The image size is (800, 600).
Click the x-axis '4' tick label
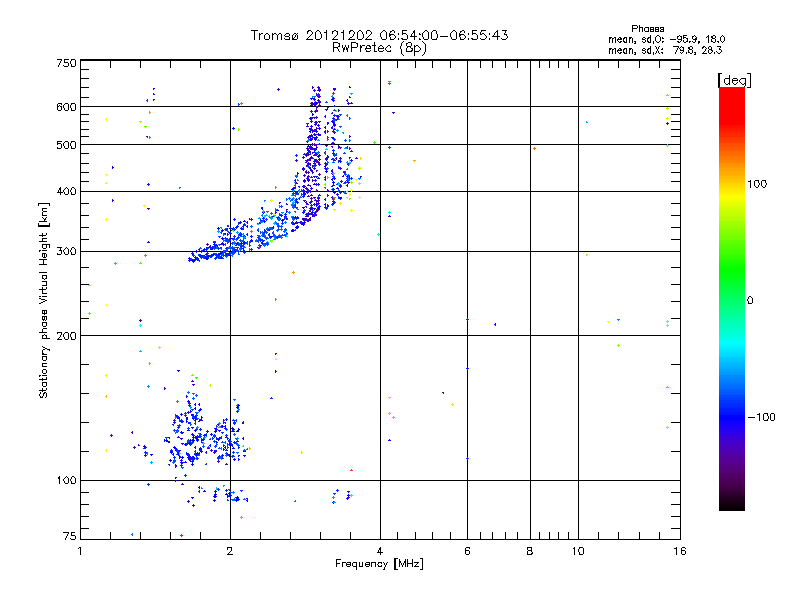click(x=380, y=551)
